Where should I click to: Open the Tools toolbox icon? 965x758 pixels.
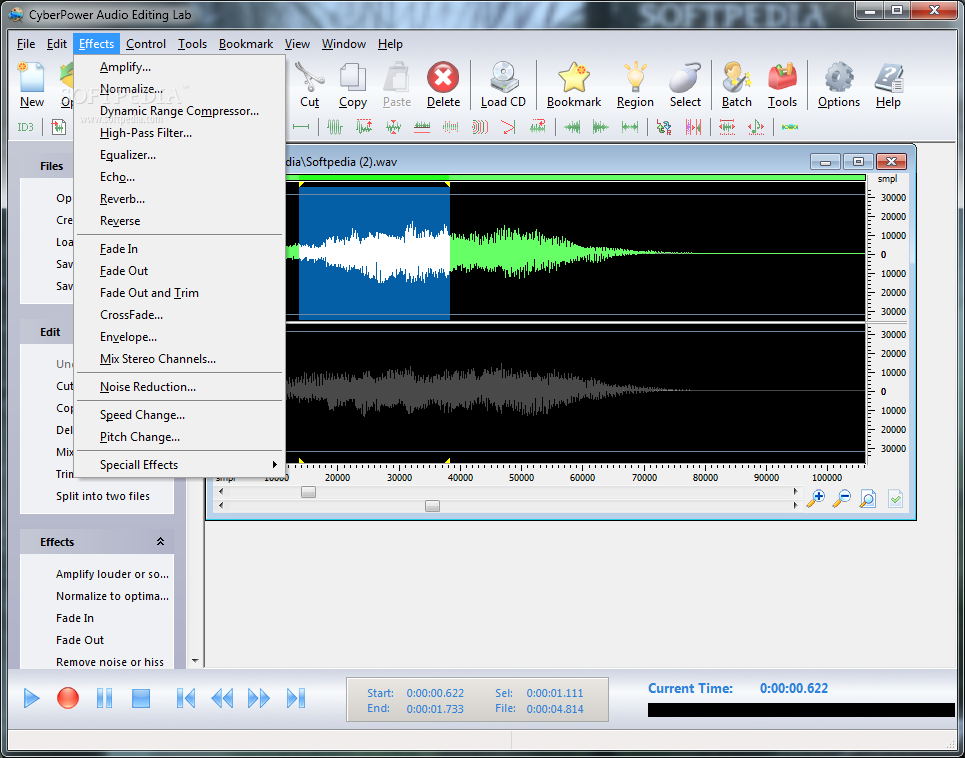(782, 85)
